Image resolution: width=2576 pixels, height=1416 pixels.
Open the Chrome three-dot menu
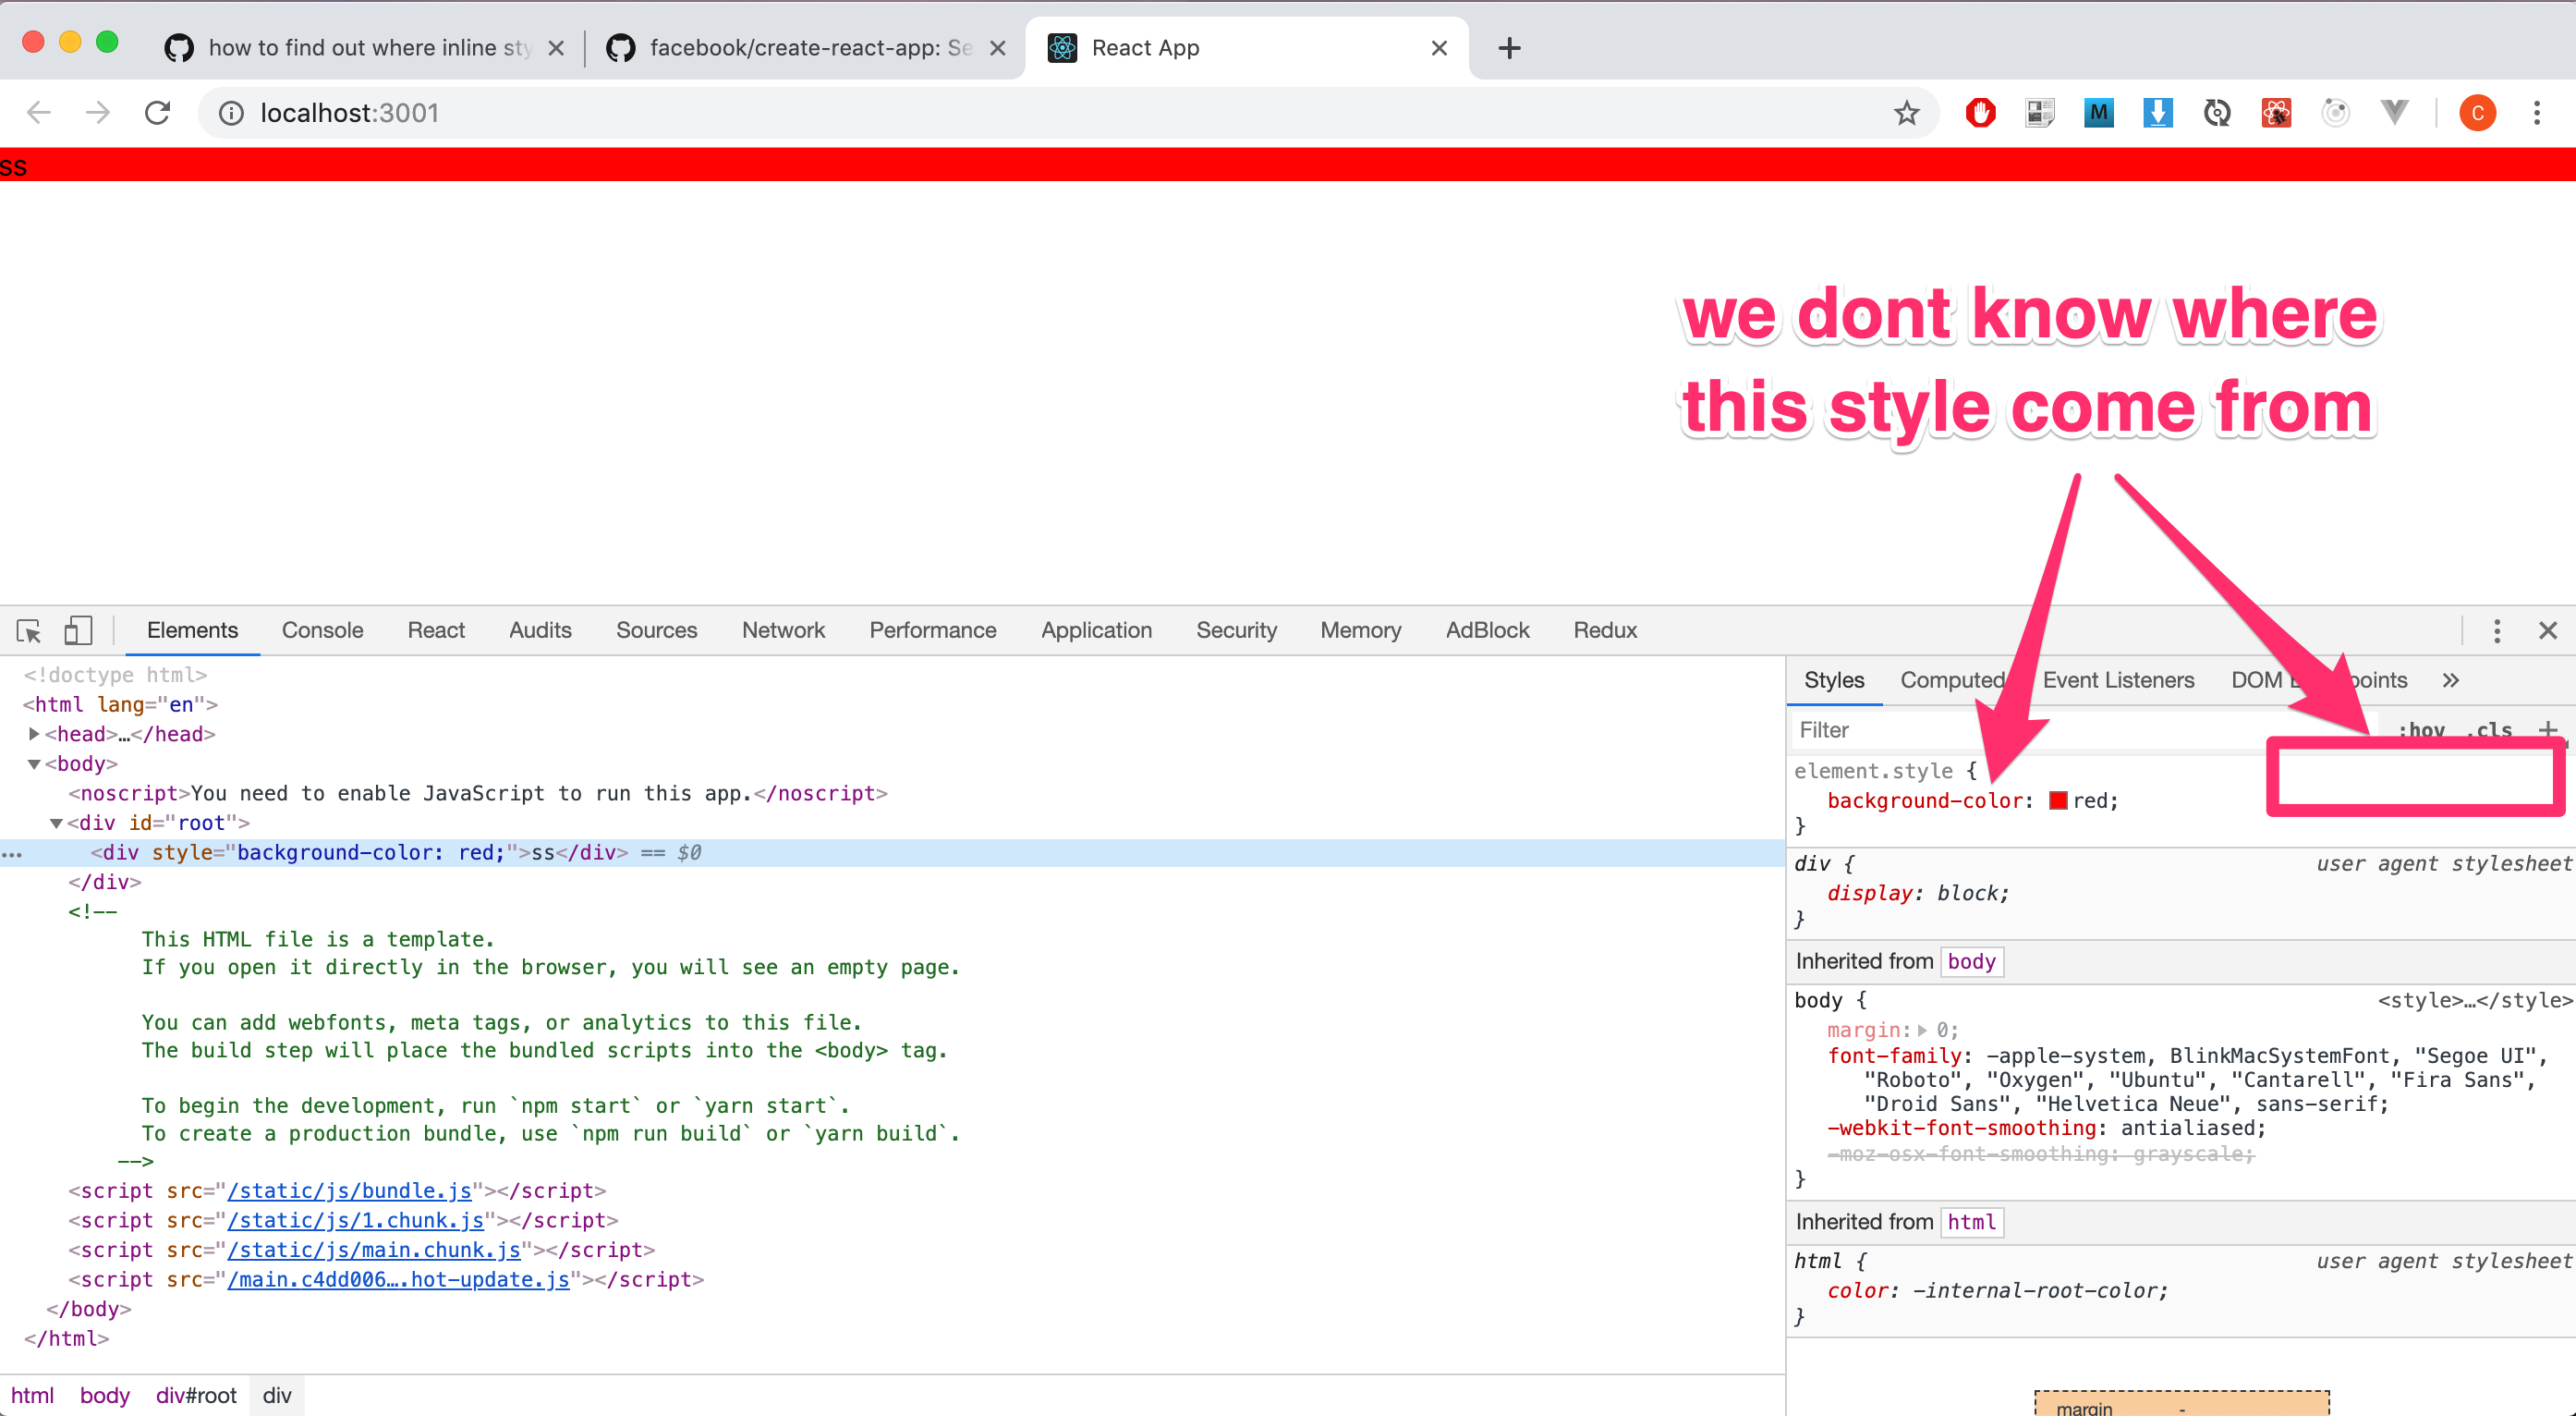click(x=2536, y=113)
